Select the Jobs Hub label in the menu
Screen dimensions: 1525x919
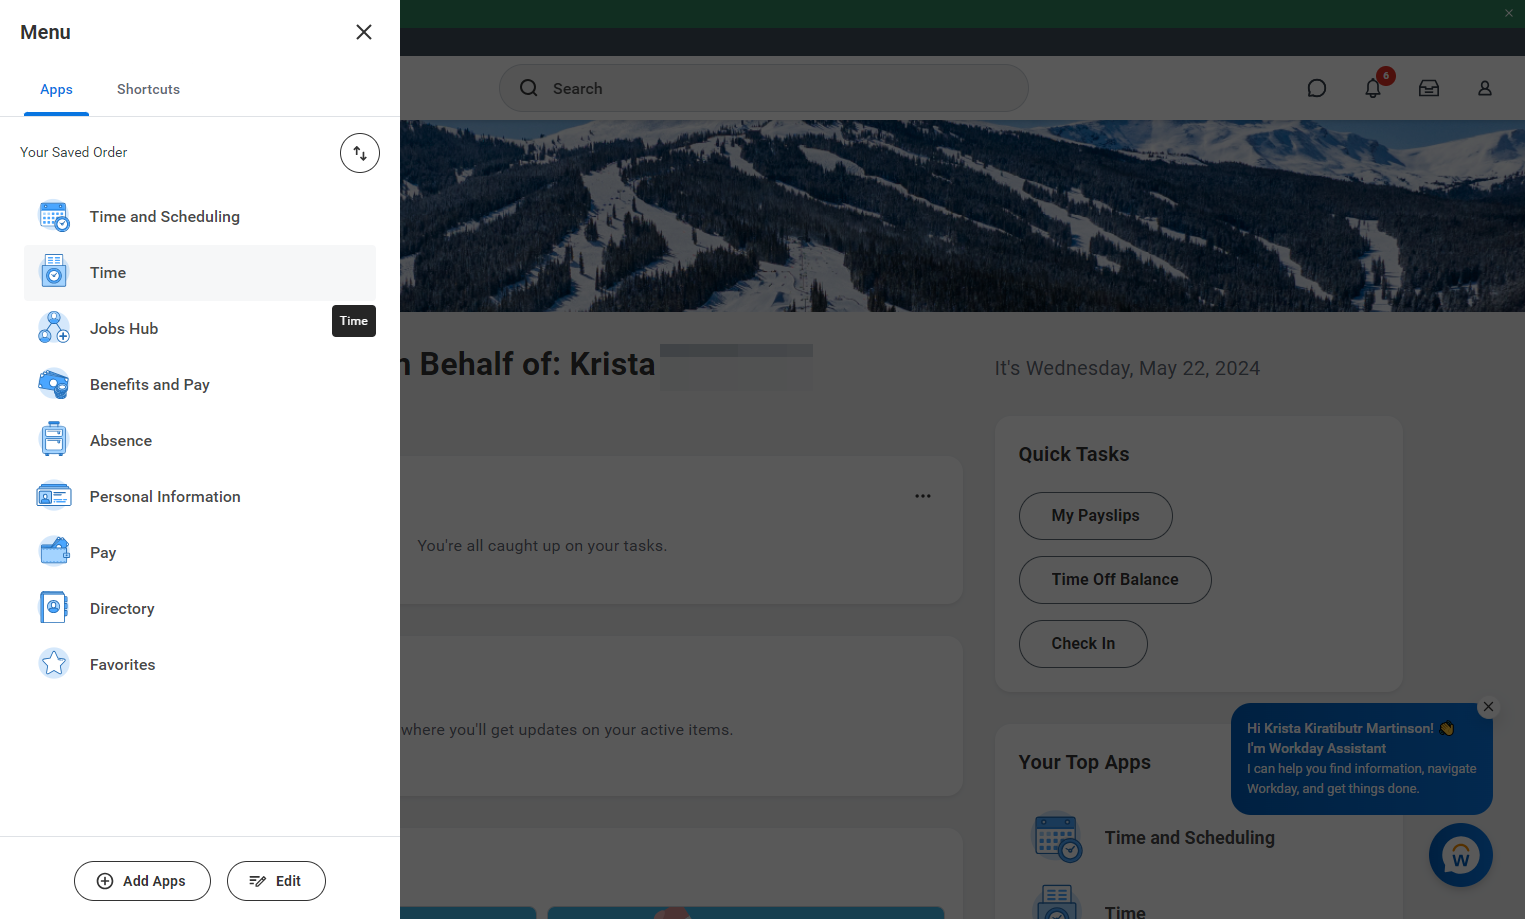point(124,329)
